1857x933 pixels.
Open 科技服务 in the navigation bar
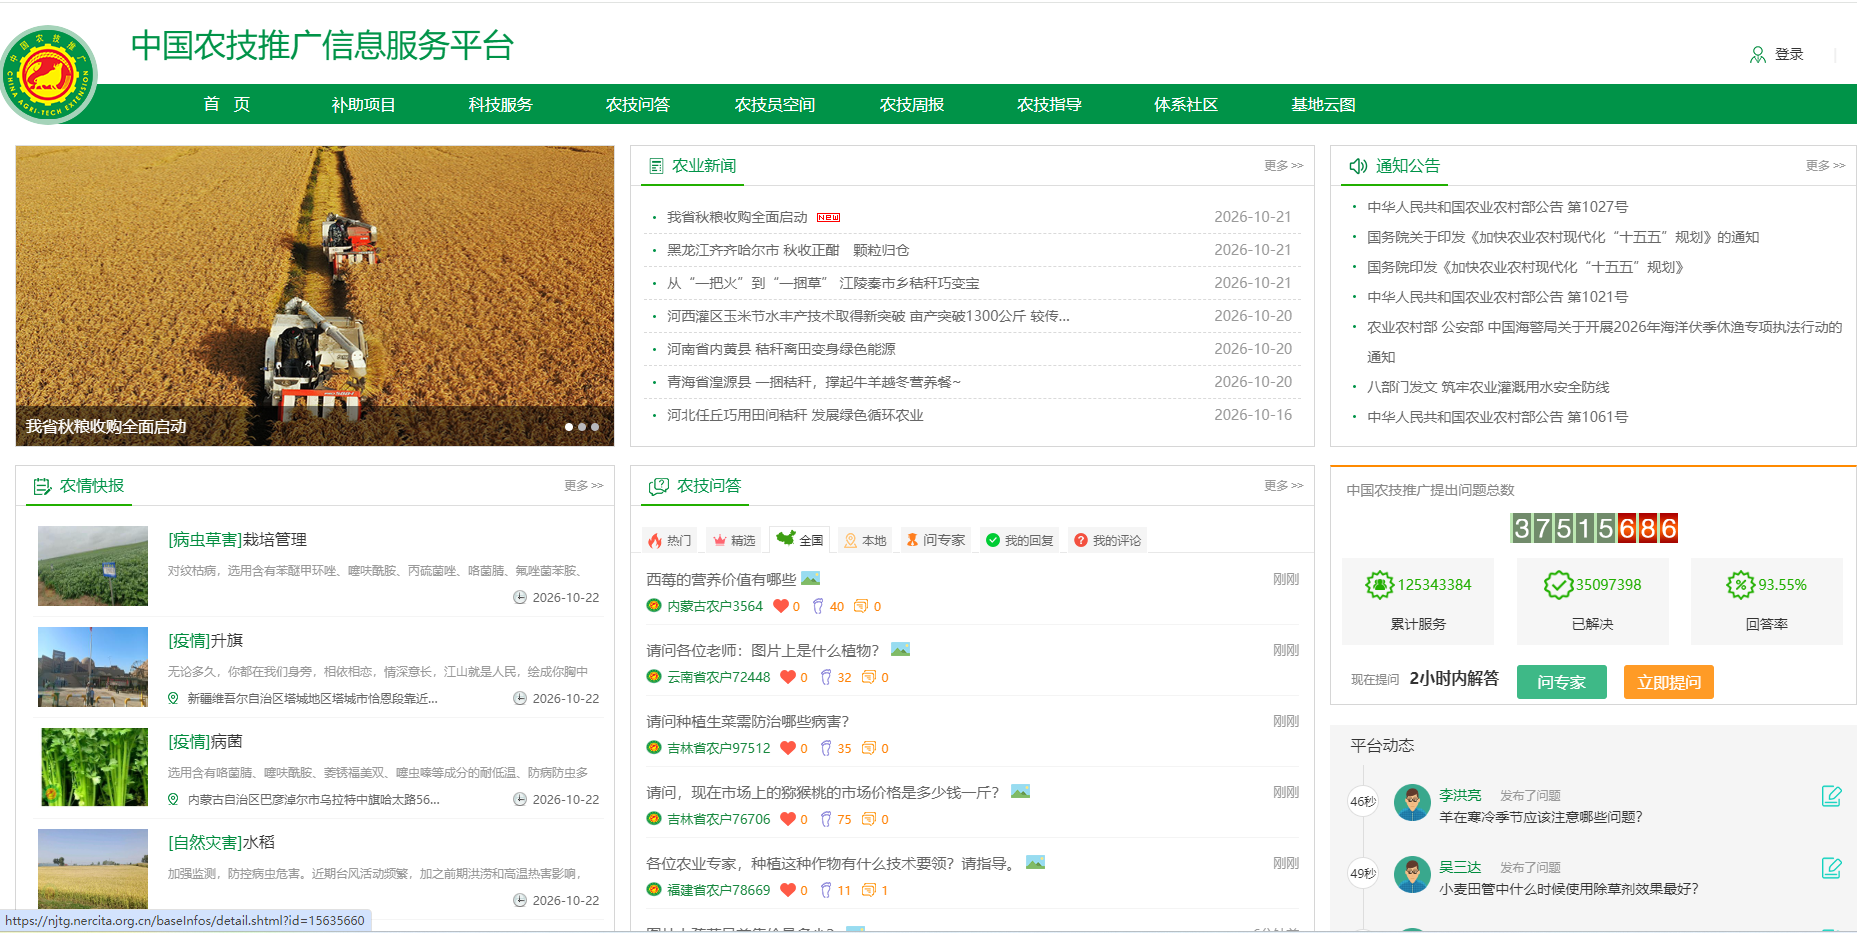coord(500,104)
